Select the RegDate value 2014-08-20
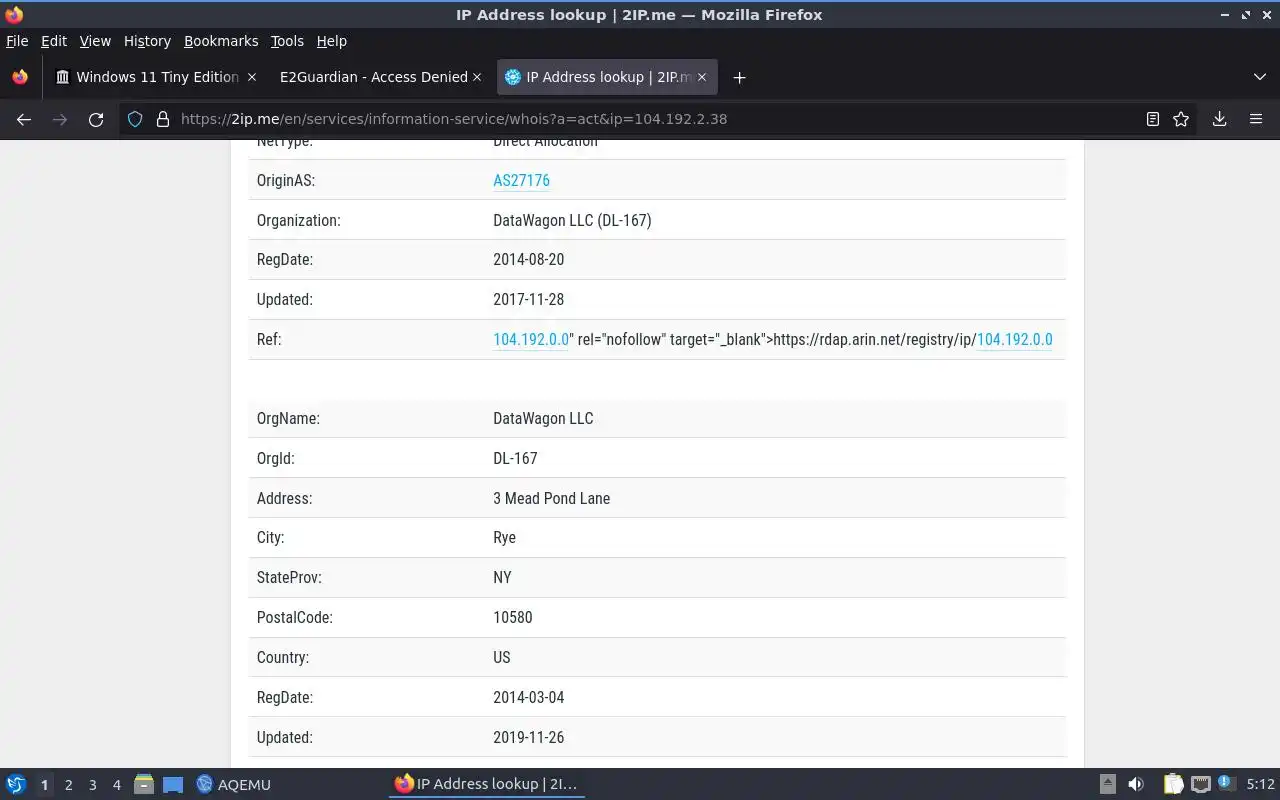The image size is (1280, 800). pyautogui.click(x=528, y=259)
